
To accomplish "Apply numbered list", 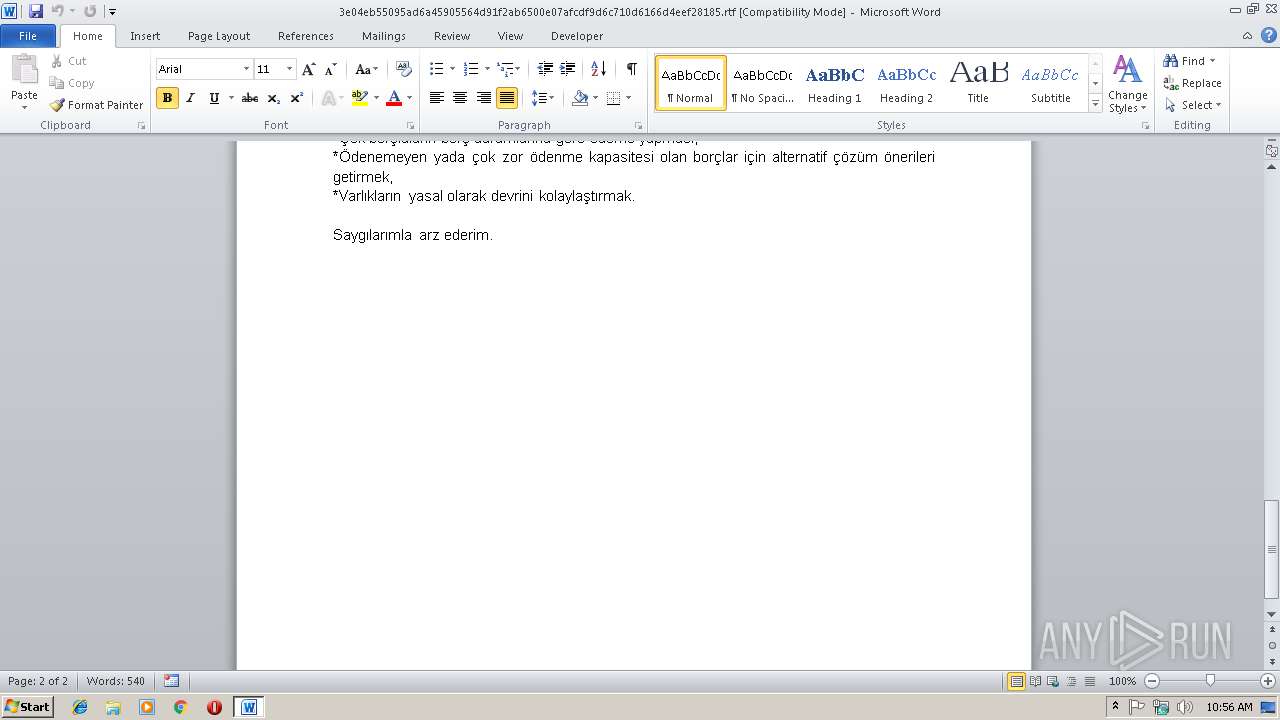I will (471, 69).
